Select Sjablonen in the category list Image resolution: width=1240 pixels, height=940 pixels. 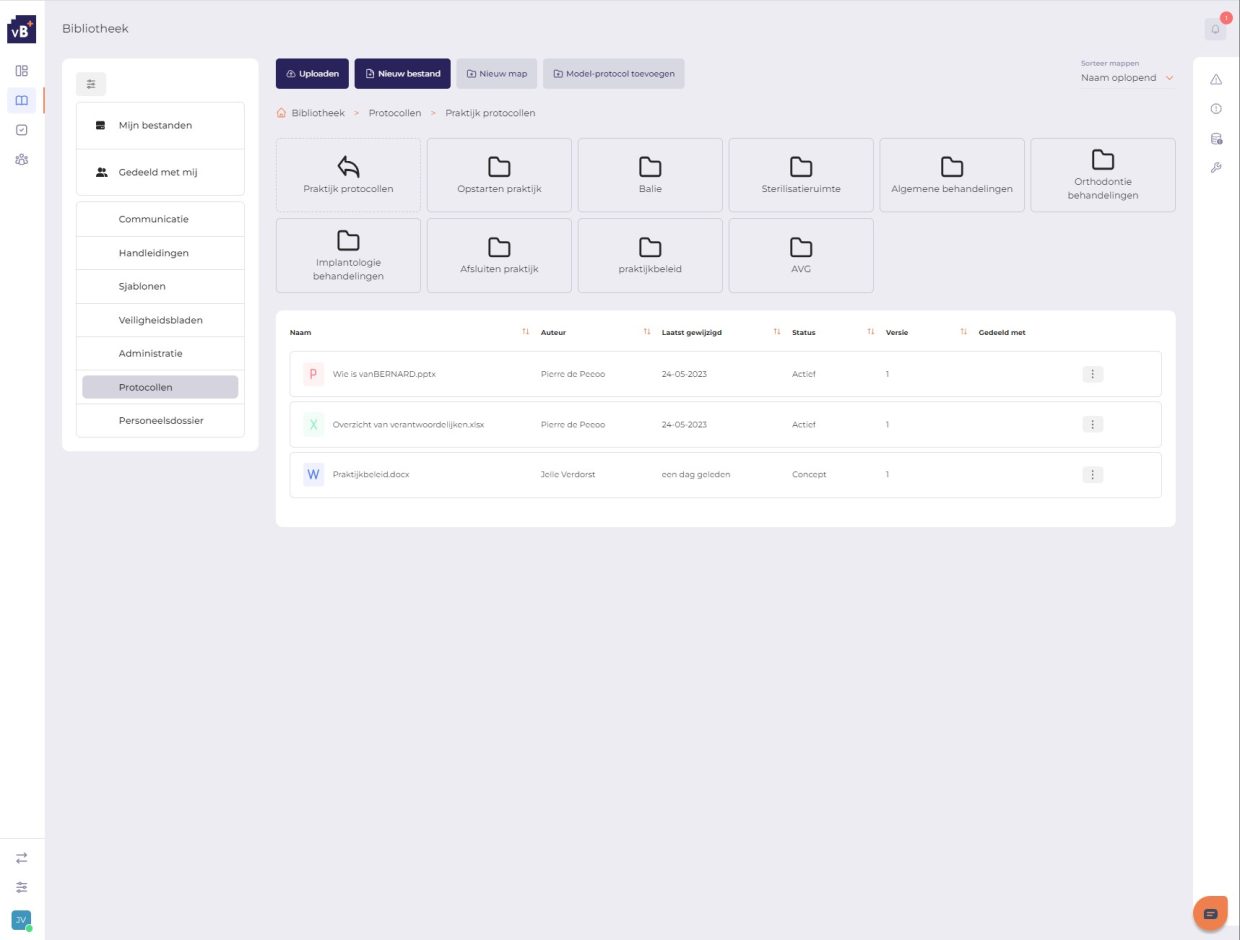tap(142, 286)
